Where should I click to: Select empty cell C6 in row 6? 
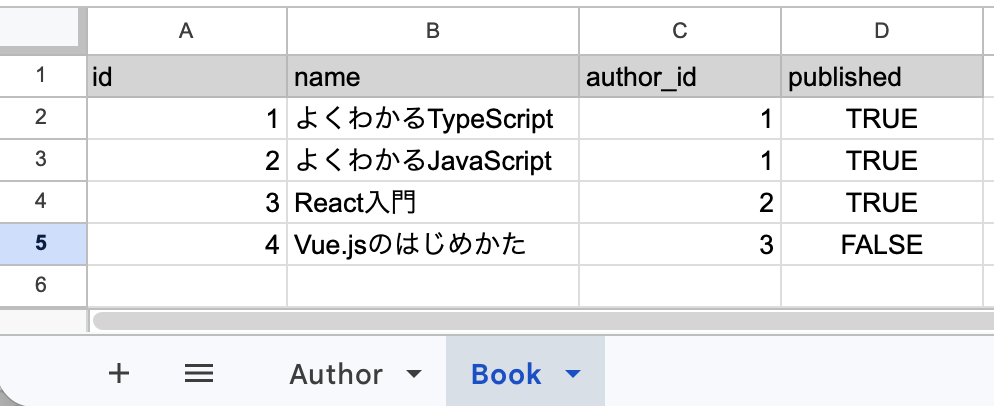point(680,285)
